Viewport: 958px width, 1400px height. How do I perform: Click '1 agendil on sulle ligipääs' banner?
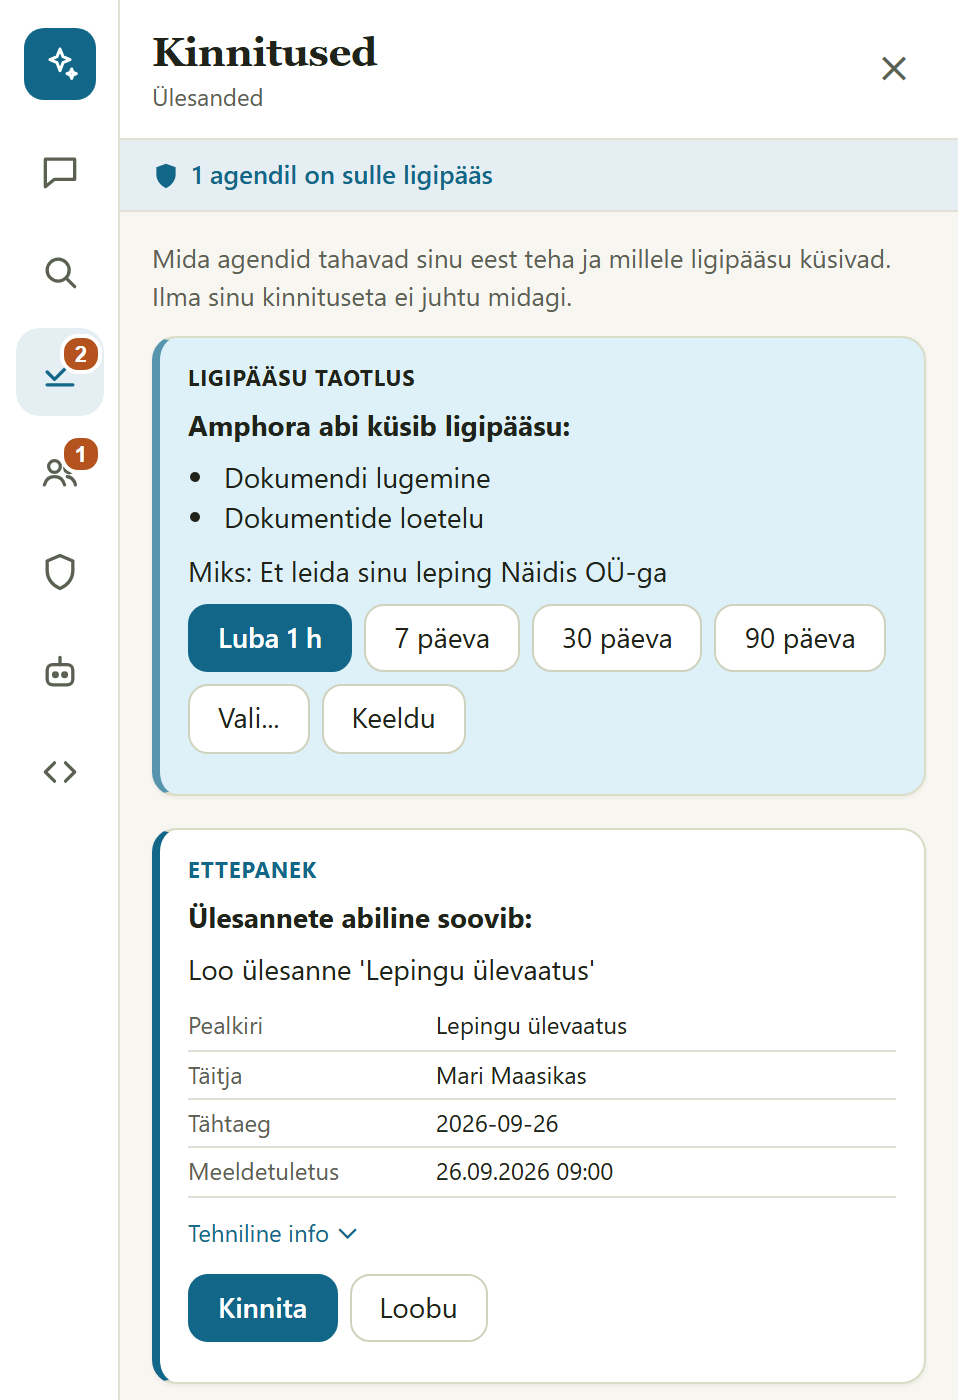click(x=539, y=175)
